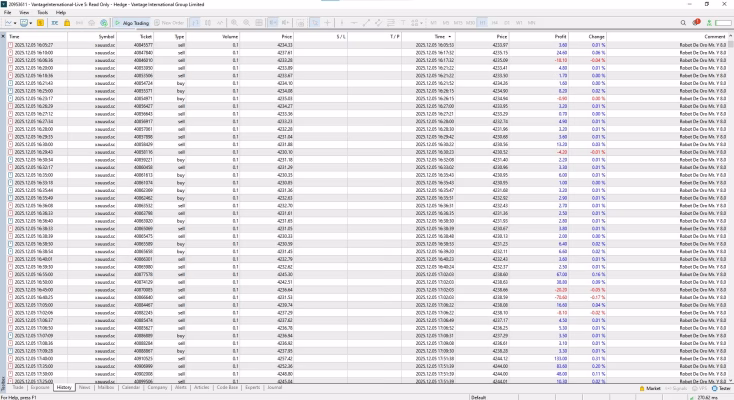Select the M15 timeframe
Viewport: 734px width, 400px height.
tap(458, 22)
